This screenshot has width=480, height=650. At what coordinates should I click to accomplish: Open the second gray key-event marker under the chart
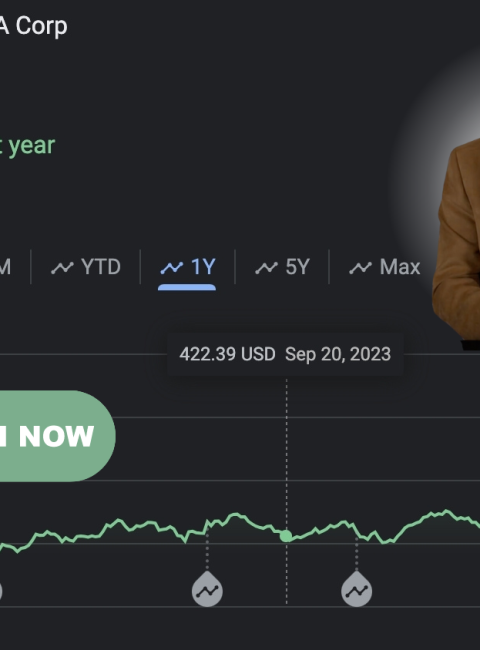[356, 589]
